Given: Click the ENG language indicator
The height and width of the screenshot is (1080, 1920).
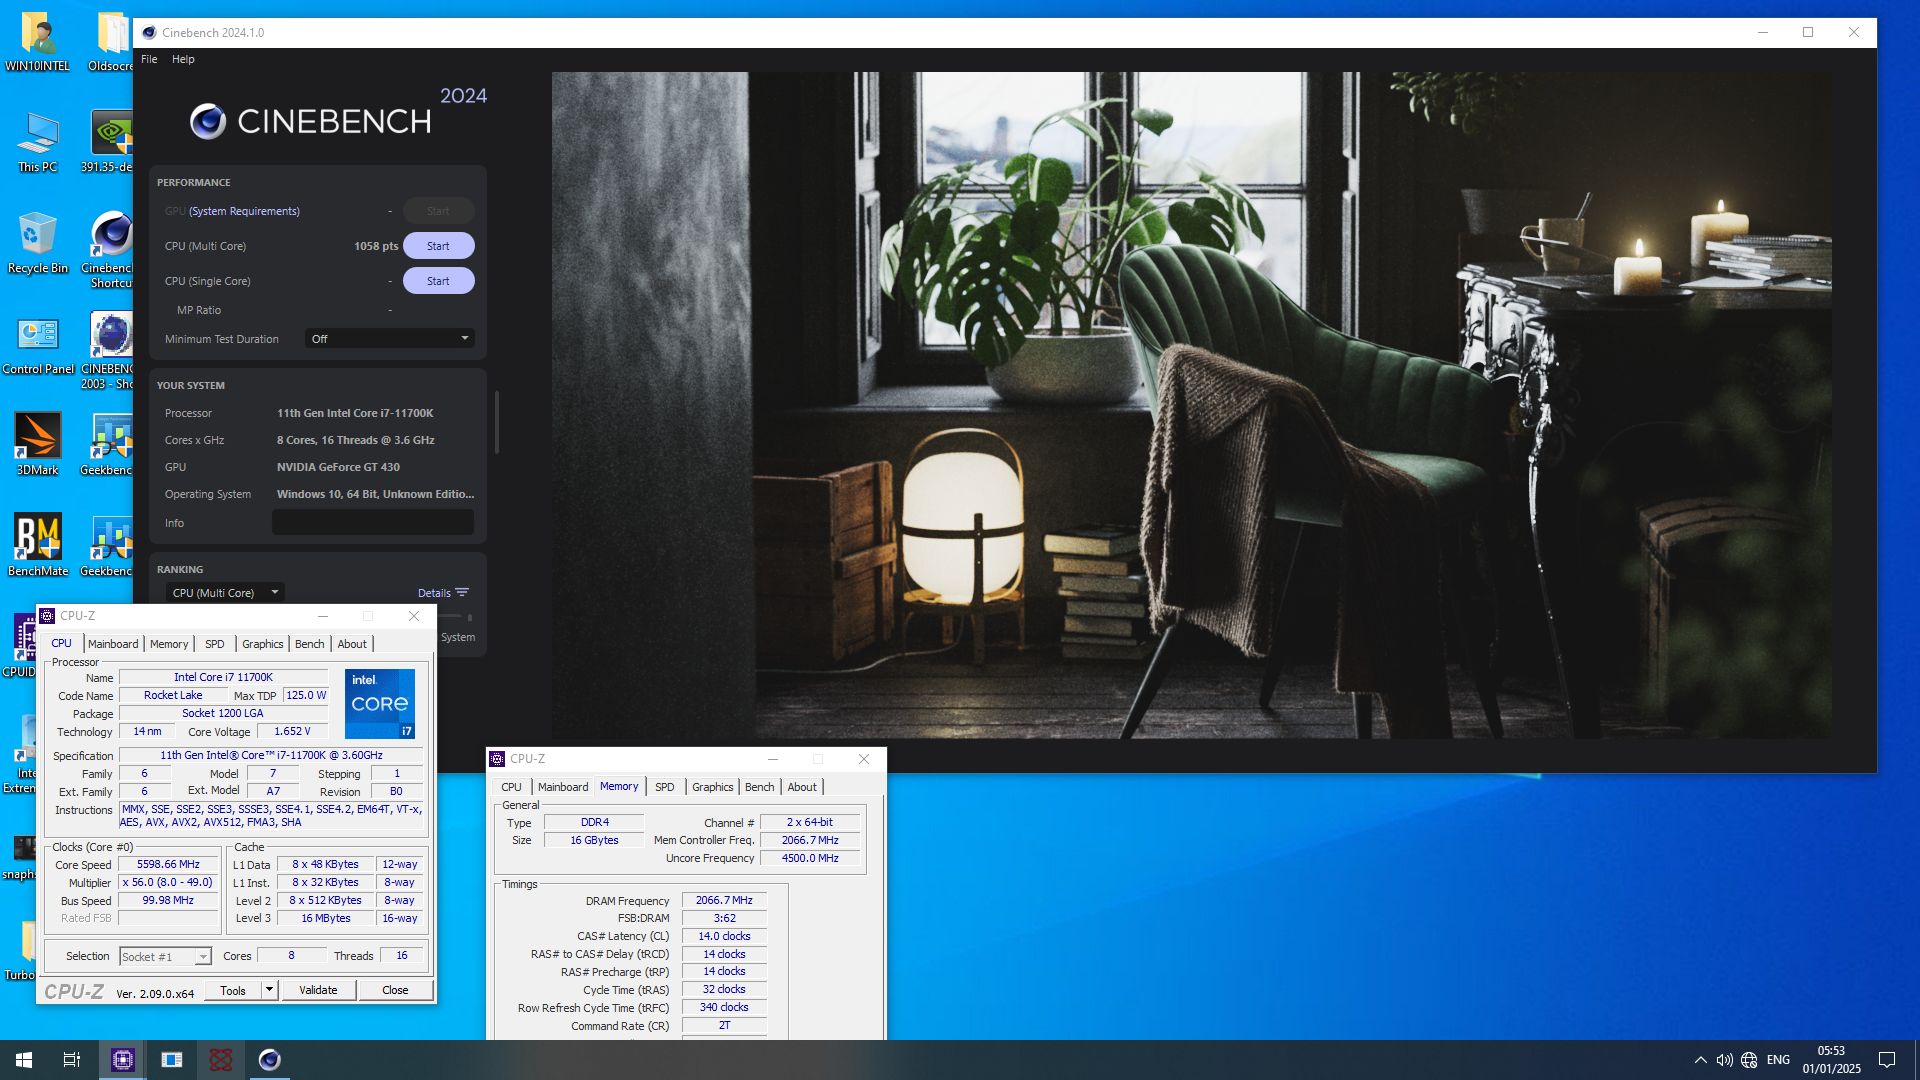Looking at the screenshot, I should [x=1778, y=1060].
